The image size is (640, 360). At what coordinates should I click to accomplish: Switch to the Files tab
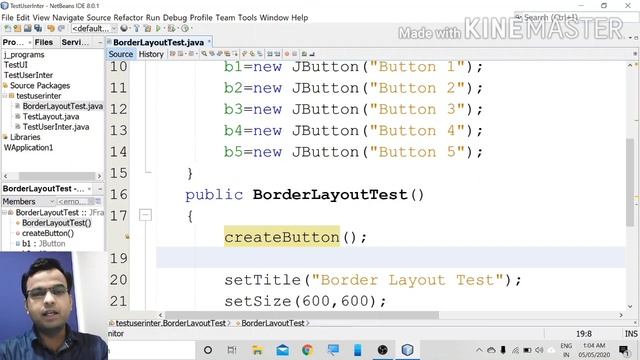pos(44,42)
